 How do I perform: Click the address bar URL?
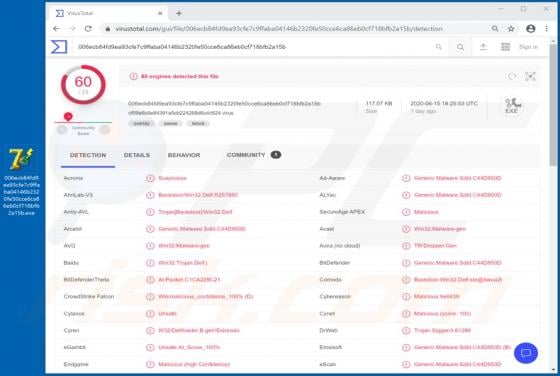click(x=279, y=29)
